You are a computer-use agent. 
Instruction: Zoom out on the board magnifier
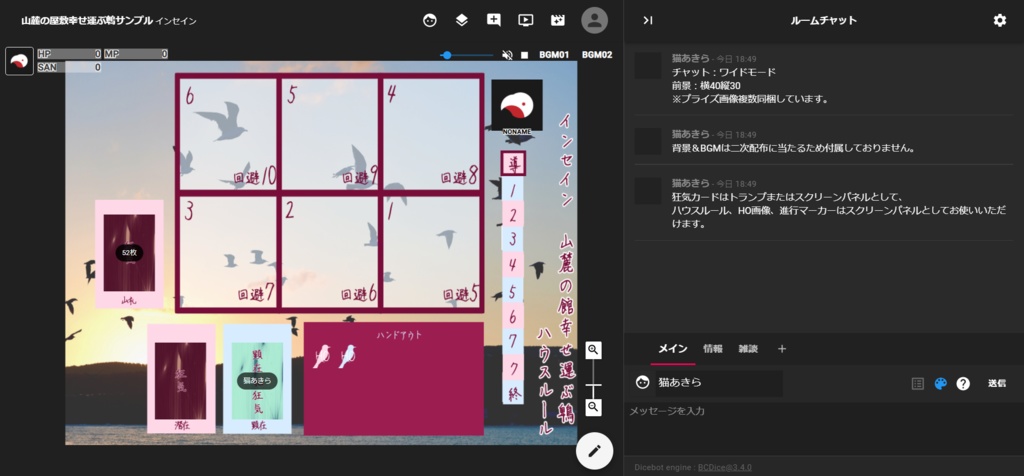pyautogui.click(x=593, y=407)
